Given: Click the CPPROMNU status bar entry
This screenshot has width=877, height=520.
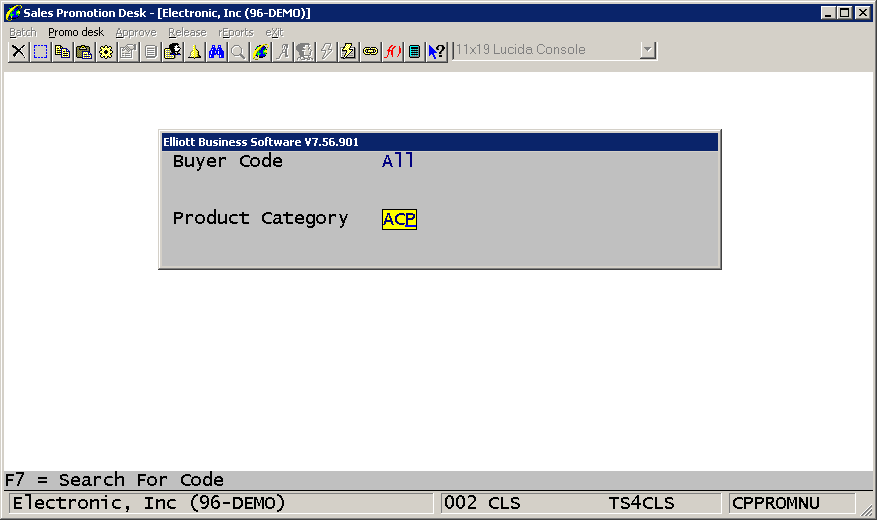Looking at the screenshot, I should pos(776,503).
